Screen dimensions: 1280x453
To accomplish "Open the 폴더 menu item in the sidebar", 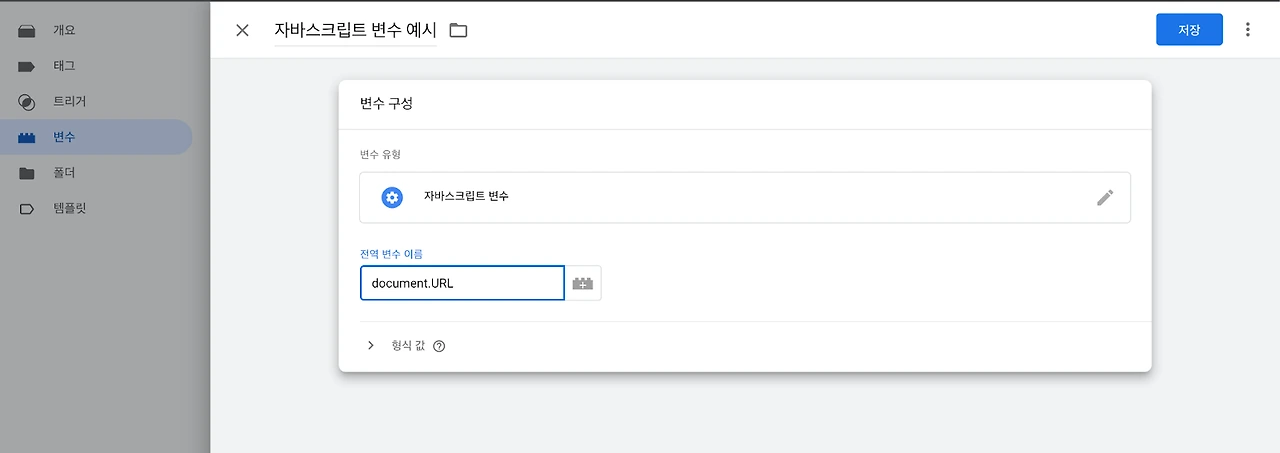I will pos(64,173).
